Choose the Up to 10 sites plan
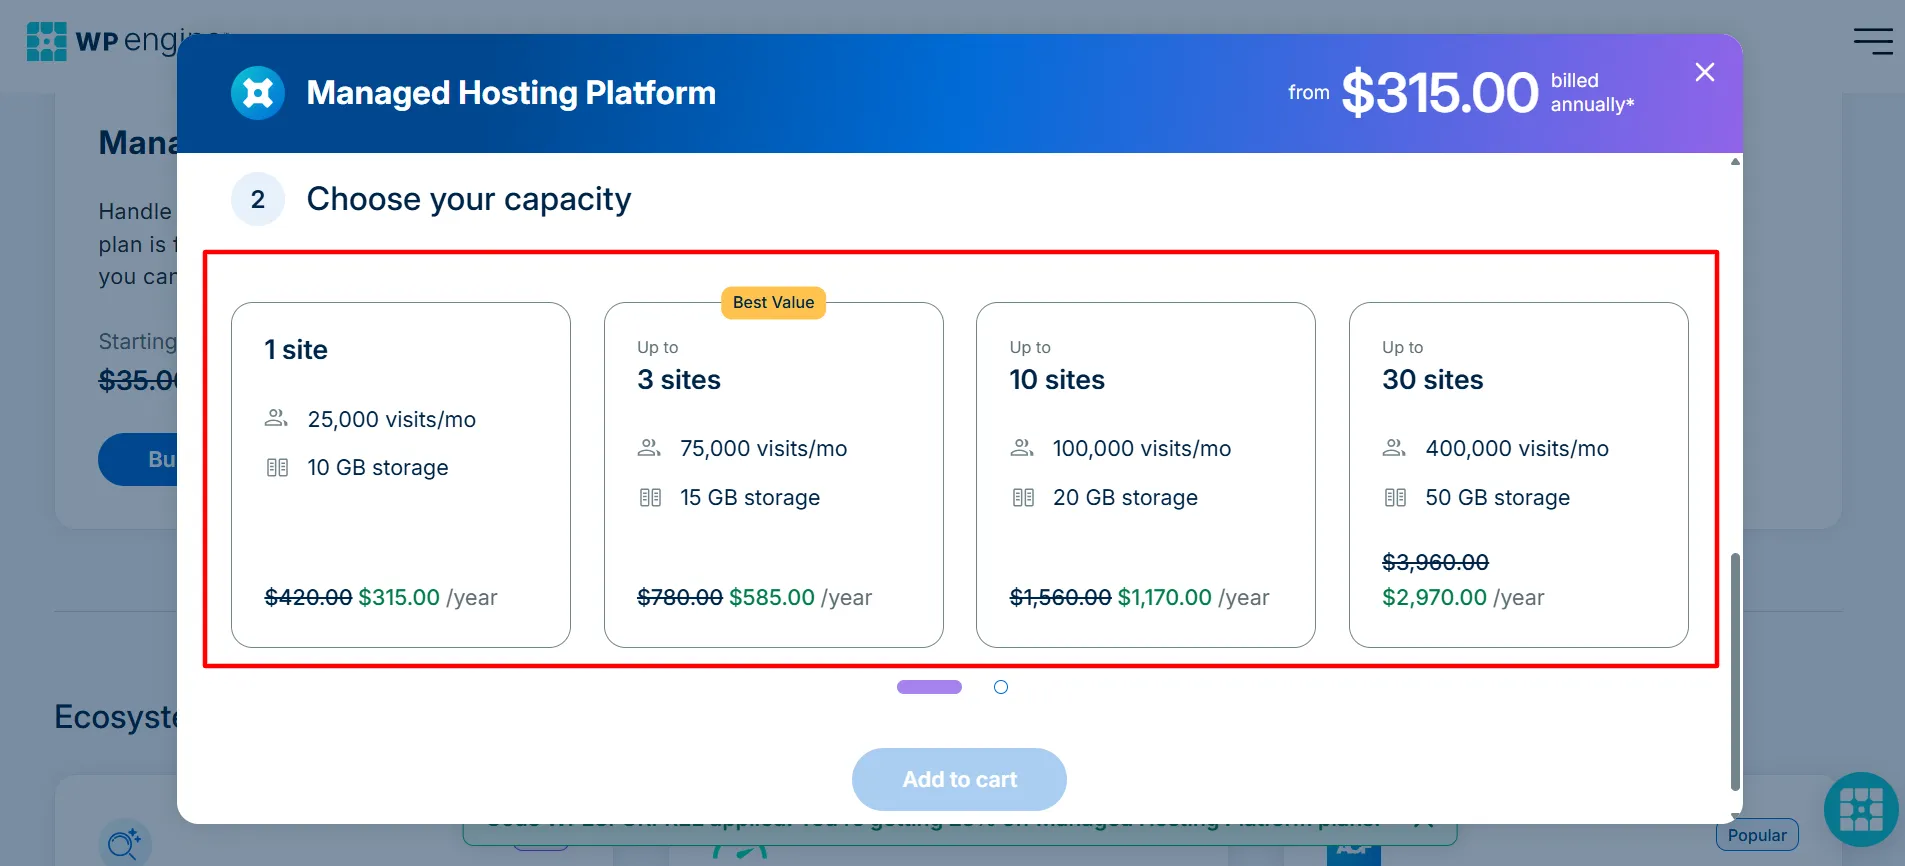This screenshot has height=866, width=1905. [1146, 475]
